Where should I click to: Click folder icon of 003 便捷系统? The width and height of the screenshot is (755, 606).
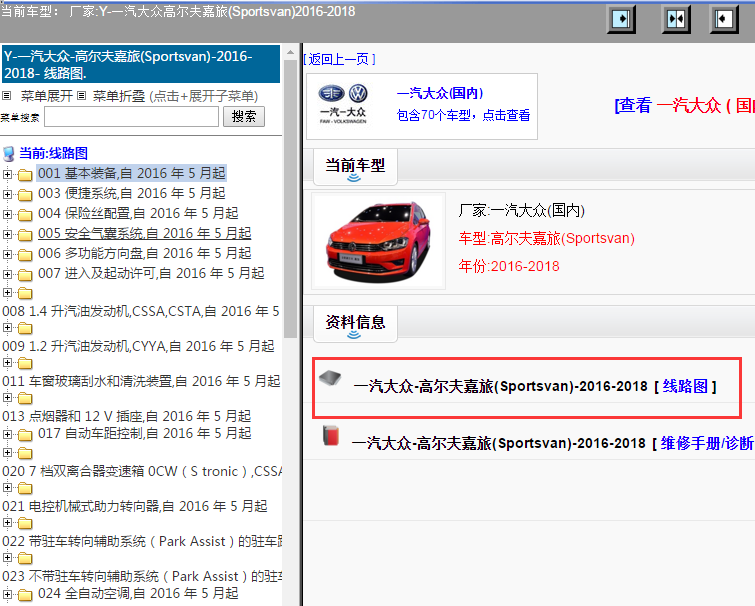click(x=25, y=194)
